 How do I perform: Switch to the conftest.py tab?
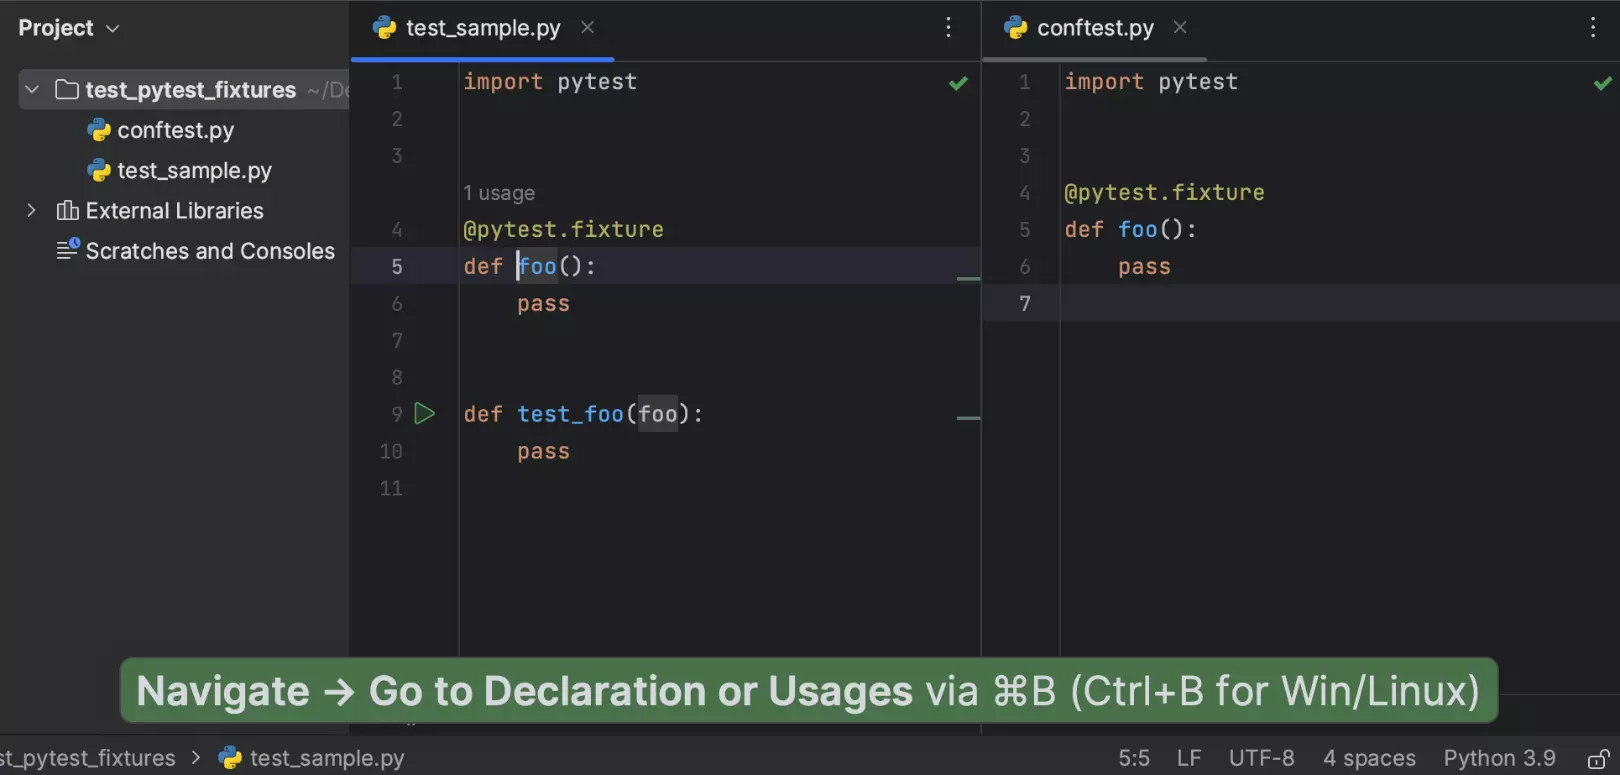click(x=1094, y=28)
